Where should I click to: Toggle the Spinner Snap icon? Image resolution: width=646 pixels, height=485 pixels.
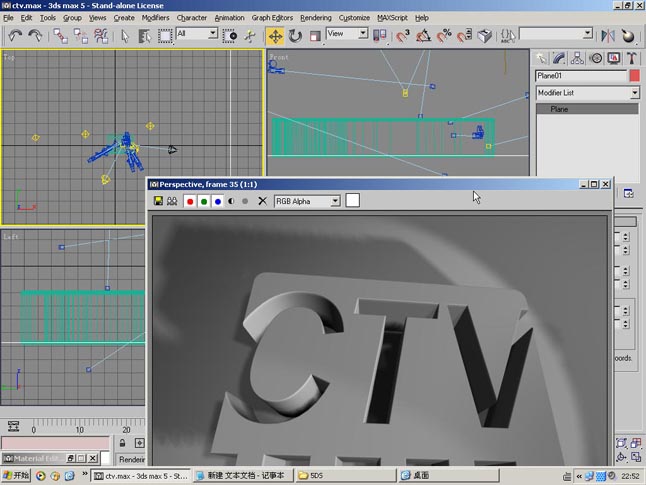pyautogui.click(x=465, y=36)
